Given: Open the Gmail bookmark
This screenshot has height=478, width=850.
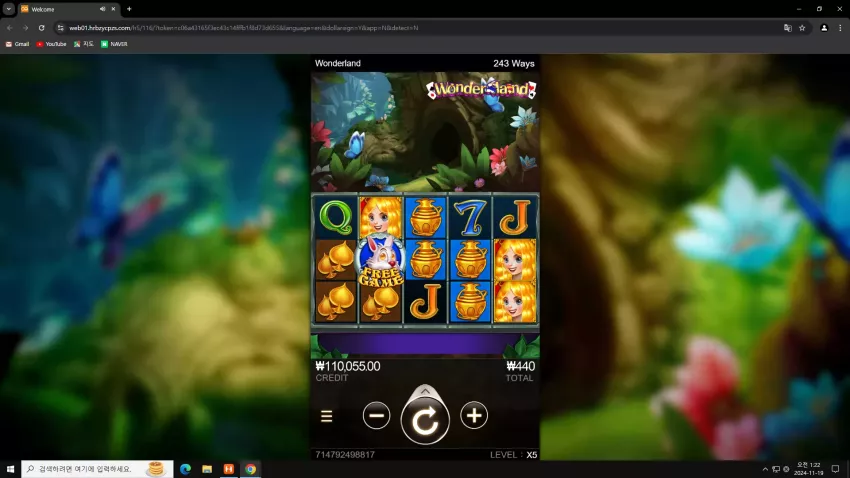Looking at the screenshot, I should (x=17, y=44).
